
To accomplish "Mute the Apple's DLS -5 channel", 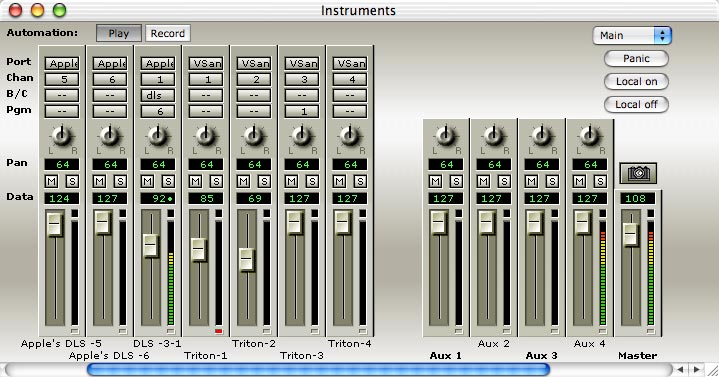I will click(x=52, y=182).
